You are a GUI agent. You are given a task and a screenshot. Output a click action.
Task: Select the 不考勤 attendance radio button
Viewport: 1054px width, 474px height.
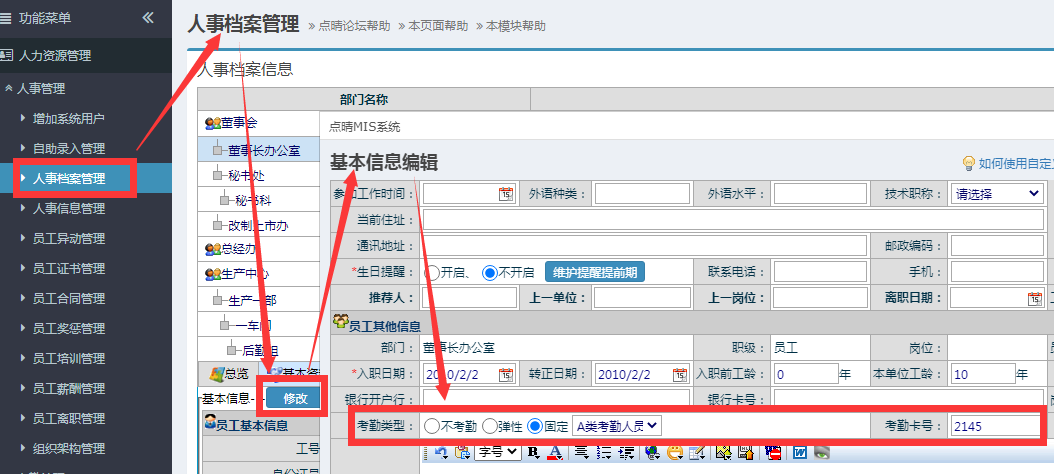click(x=432, y=426)
